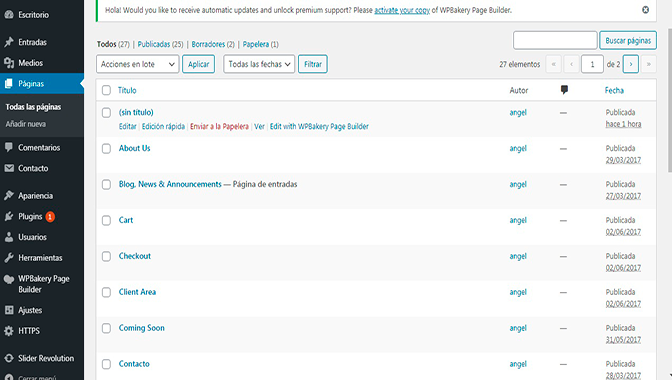Open the Medios menu
This screenshot has width=672, height=380.
point(30,63)
